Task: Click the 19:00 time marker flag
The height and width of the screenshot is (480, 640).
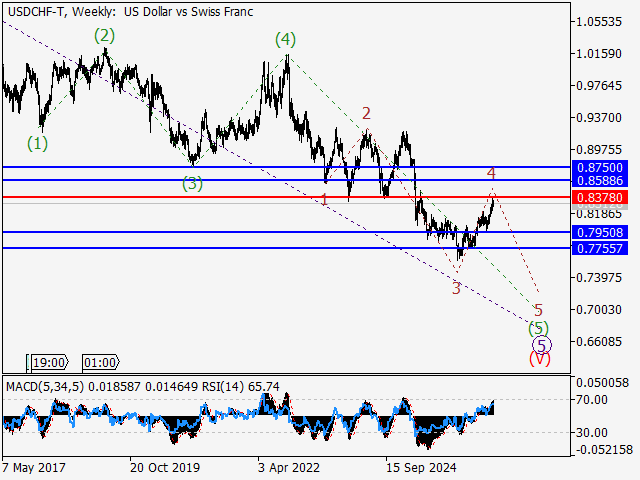Action: [50, 362]
